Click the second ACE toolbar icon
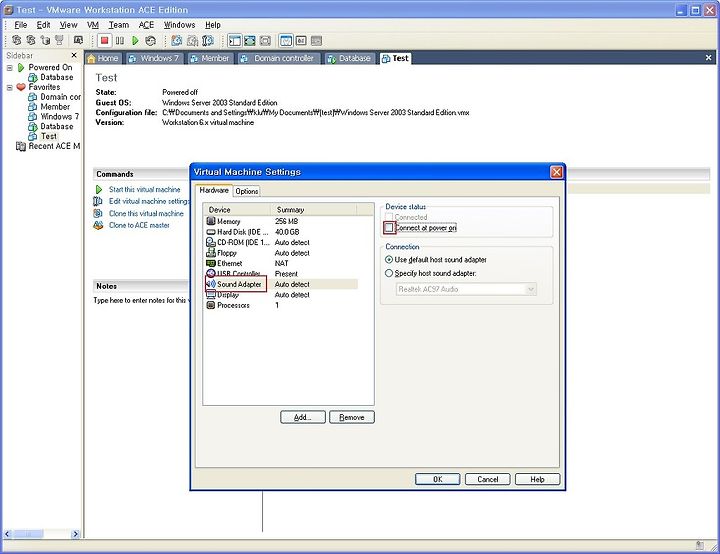This screenshot has height=554, width=720. pos(31,40)
